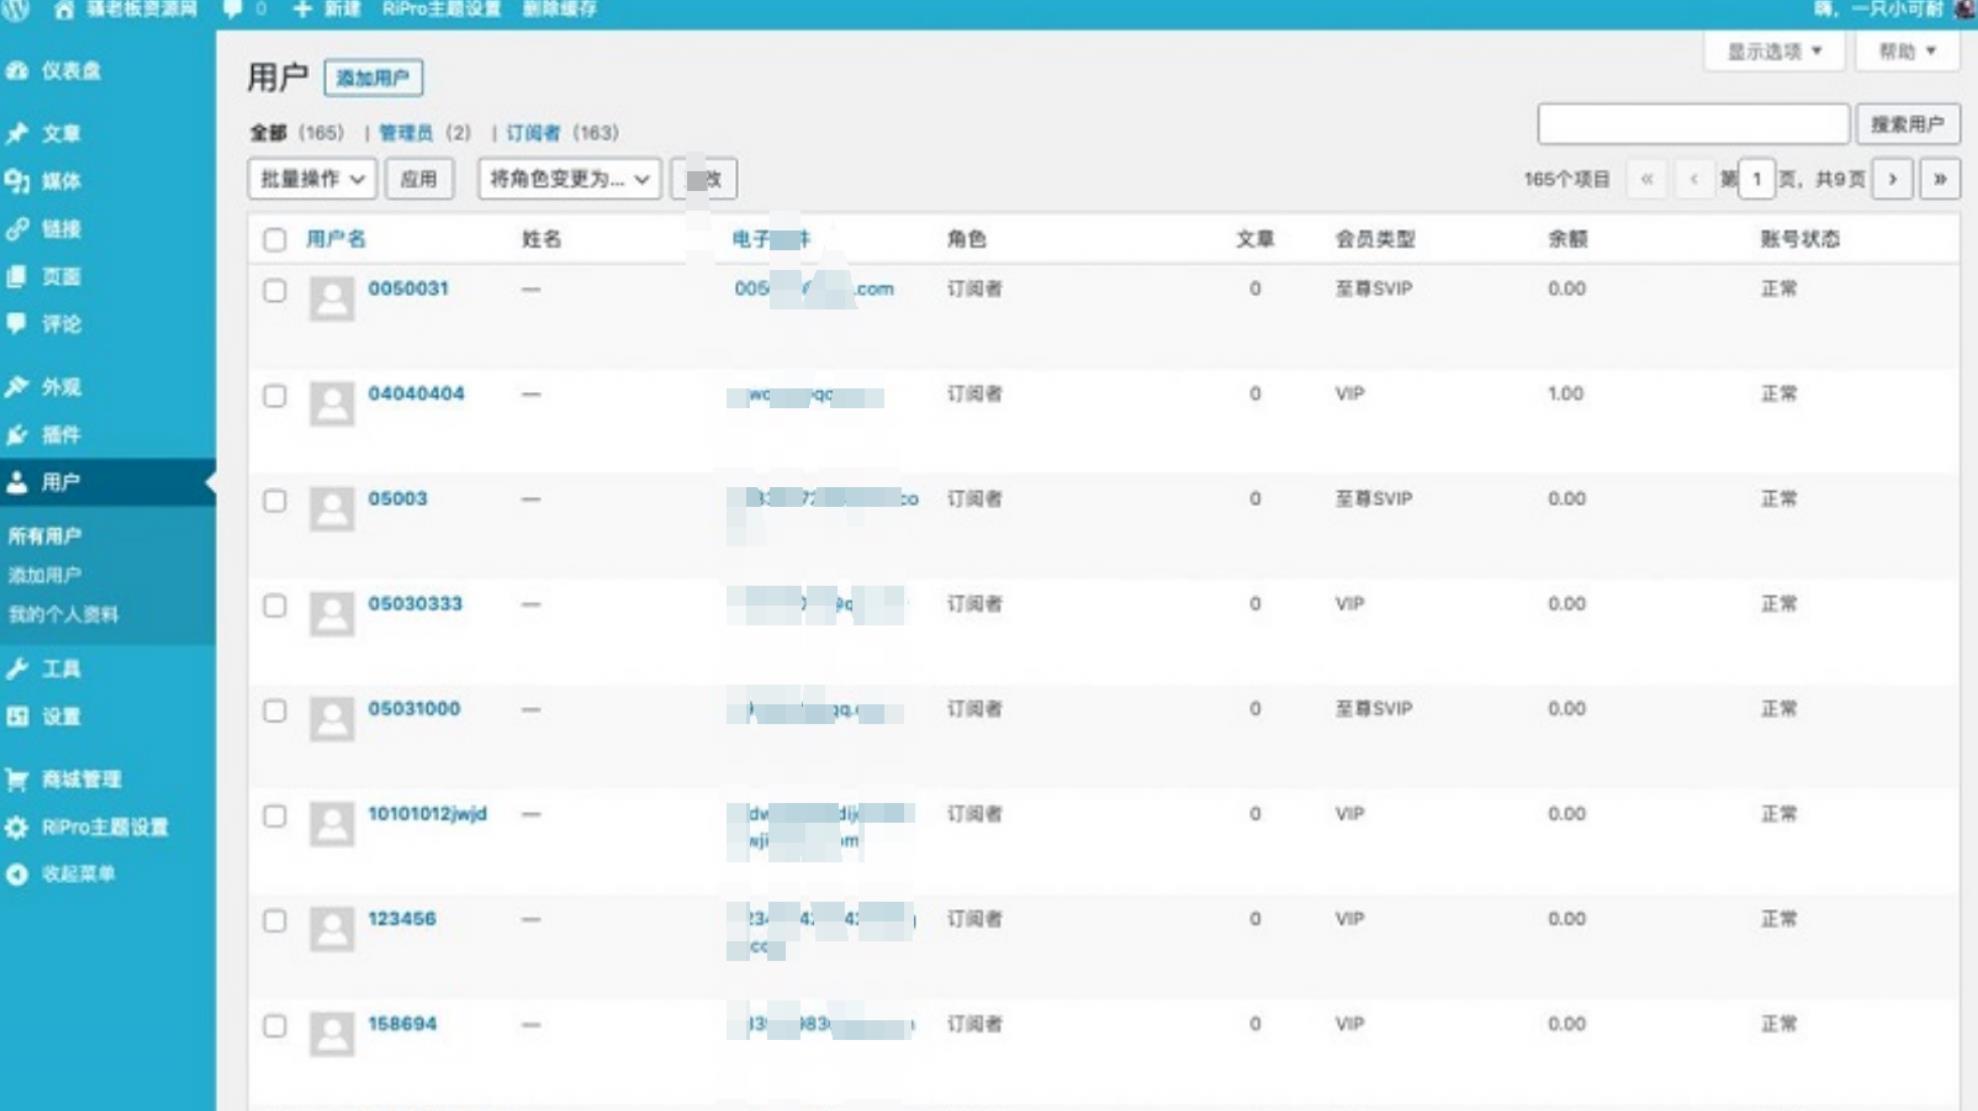Toggle checkbox for user 04040404
This screenshot has width=1978, height=1111.
click(272, 394)
